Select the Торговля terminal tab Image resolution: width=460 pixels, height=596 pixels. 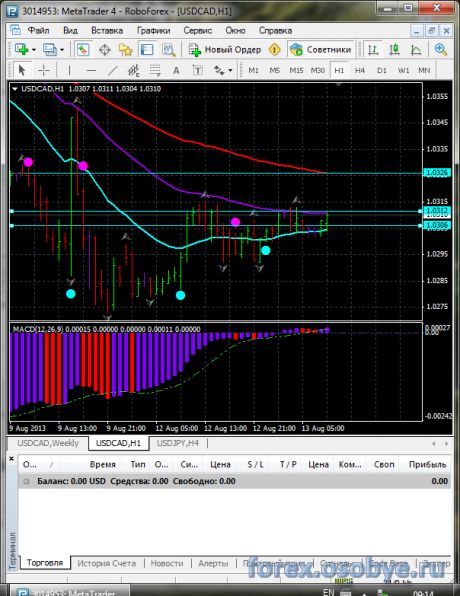click(x=45, y=563)
